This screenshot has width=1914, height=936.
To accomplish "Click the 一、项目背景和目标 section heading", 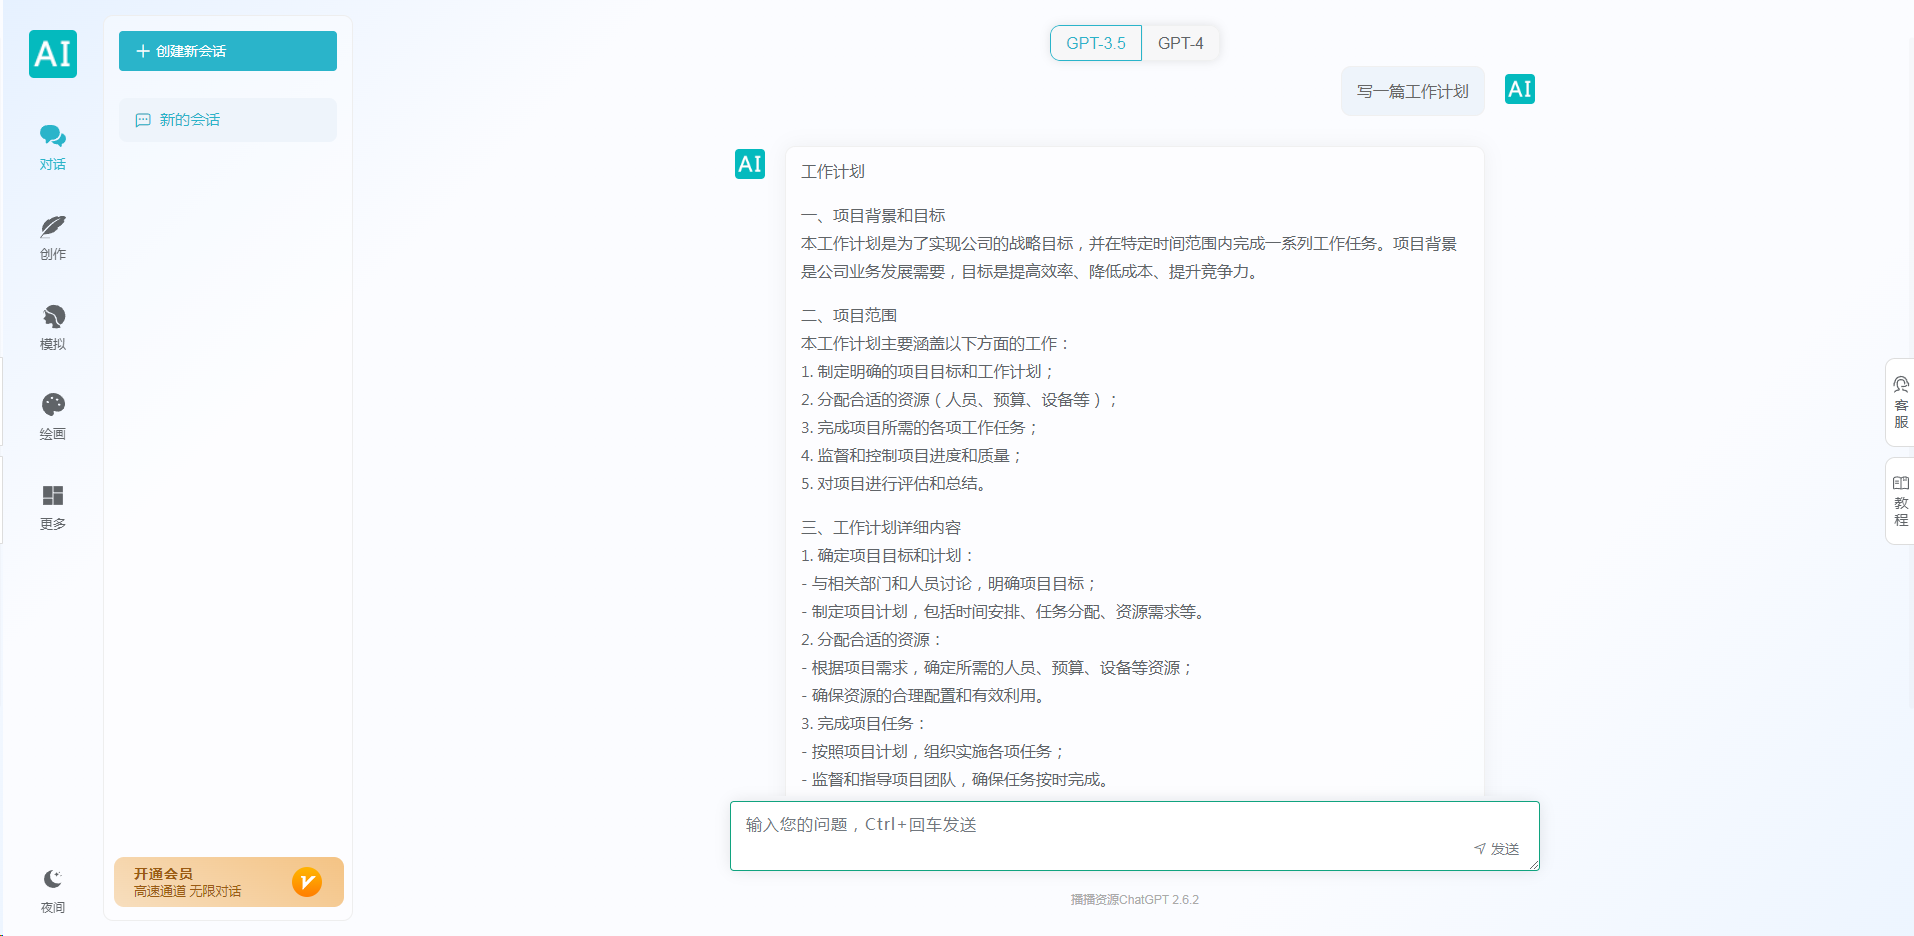I will point(873,216).
